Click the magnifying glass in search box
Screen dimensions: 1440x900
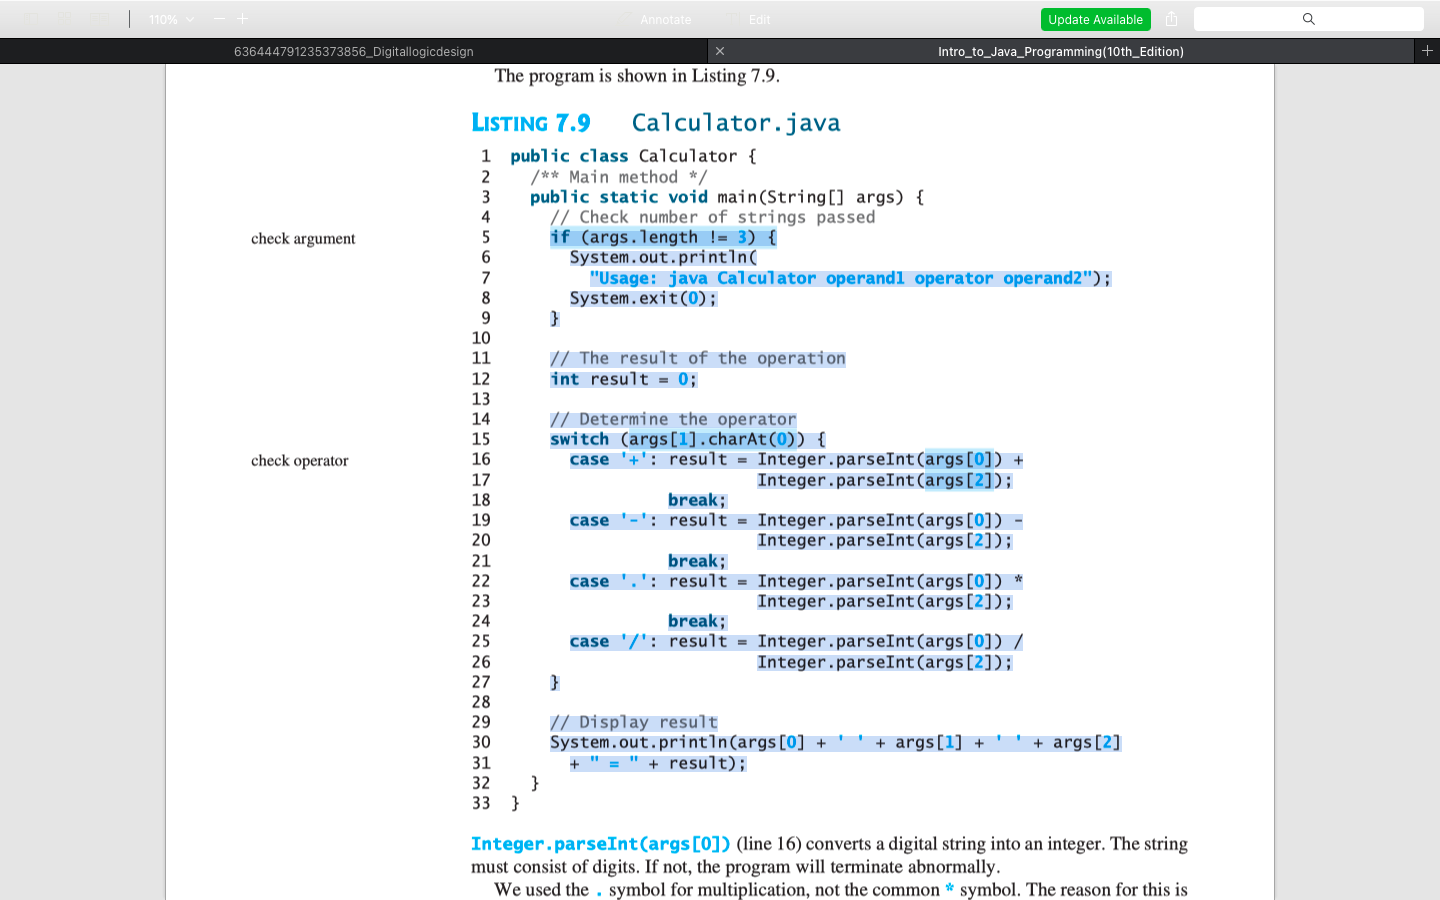pos(1309,19)
